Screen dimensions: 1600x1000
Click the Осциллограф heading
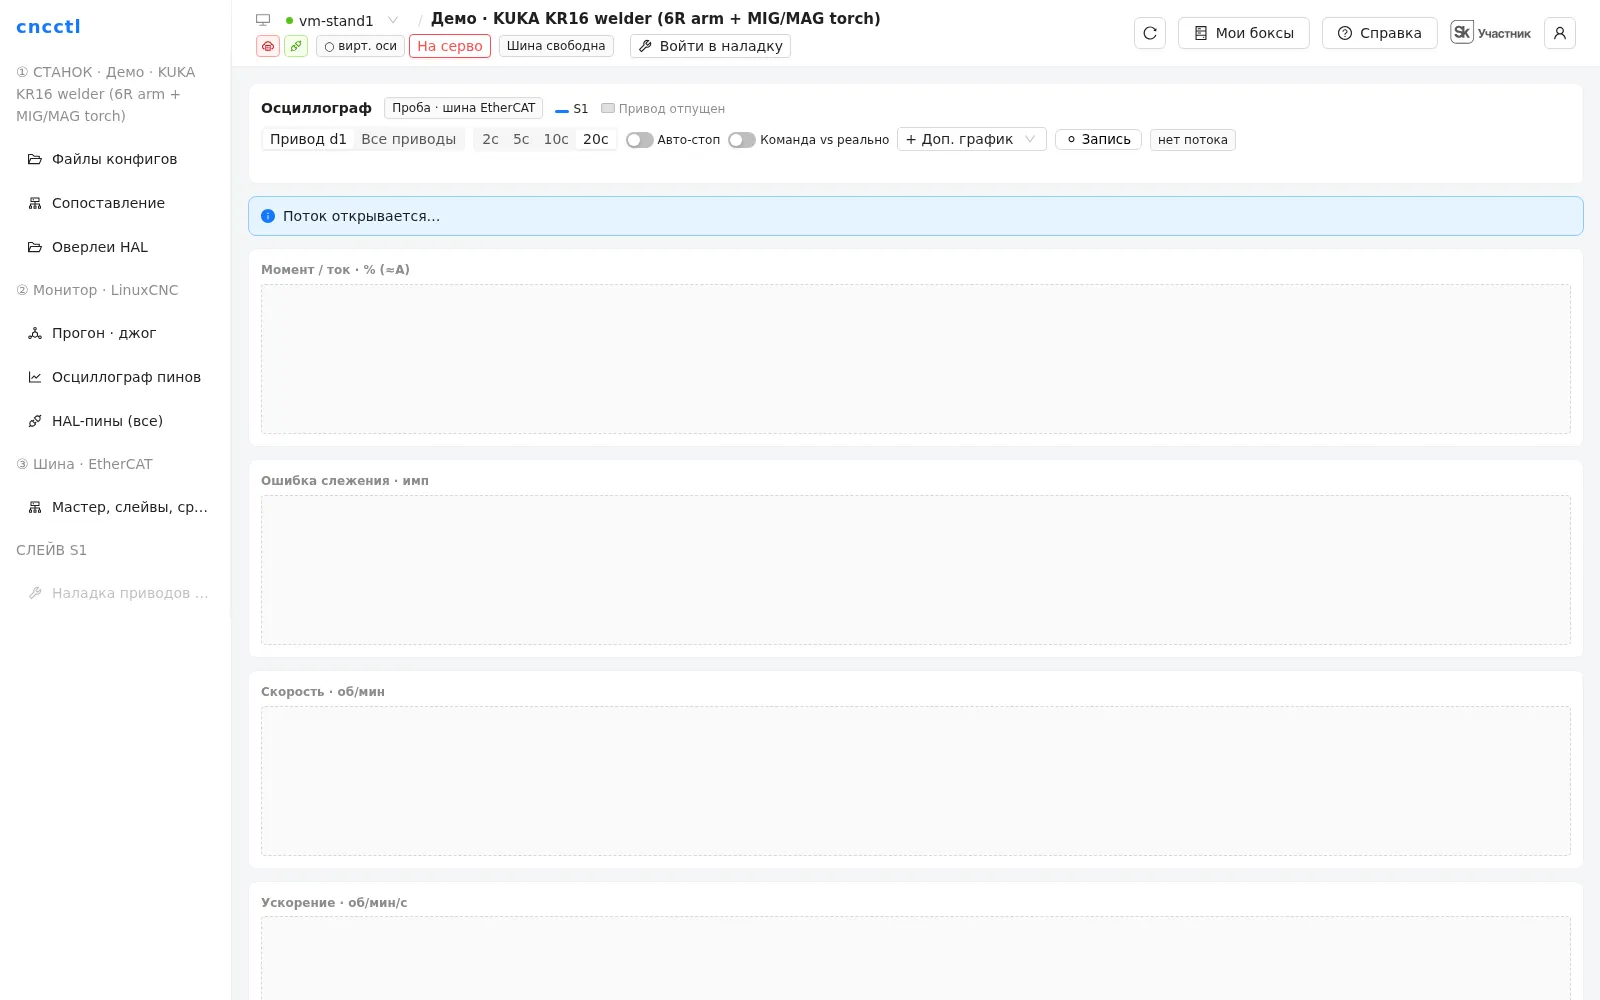point(316,108)
